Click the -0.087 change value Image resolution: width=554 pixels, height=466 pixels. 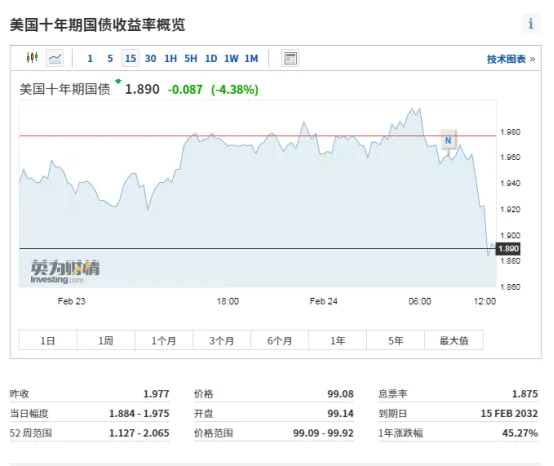(x=185, y=89)
